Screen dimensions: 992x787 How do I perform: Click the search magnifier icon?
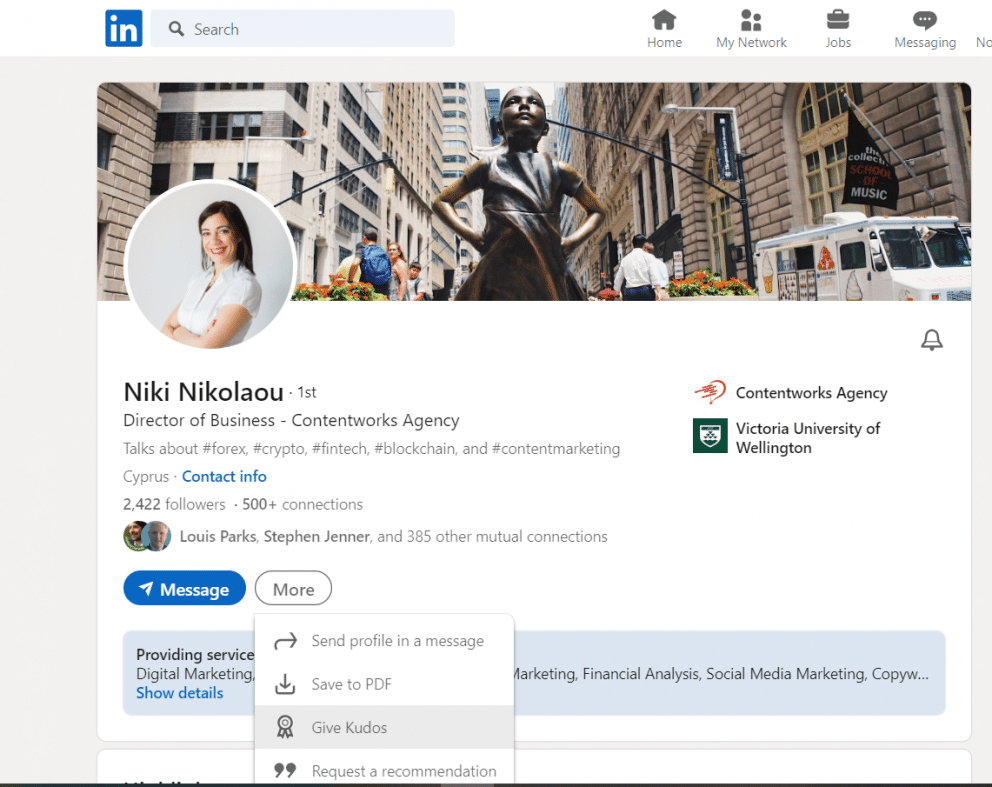pyautogui.click(x=176, y=29)
